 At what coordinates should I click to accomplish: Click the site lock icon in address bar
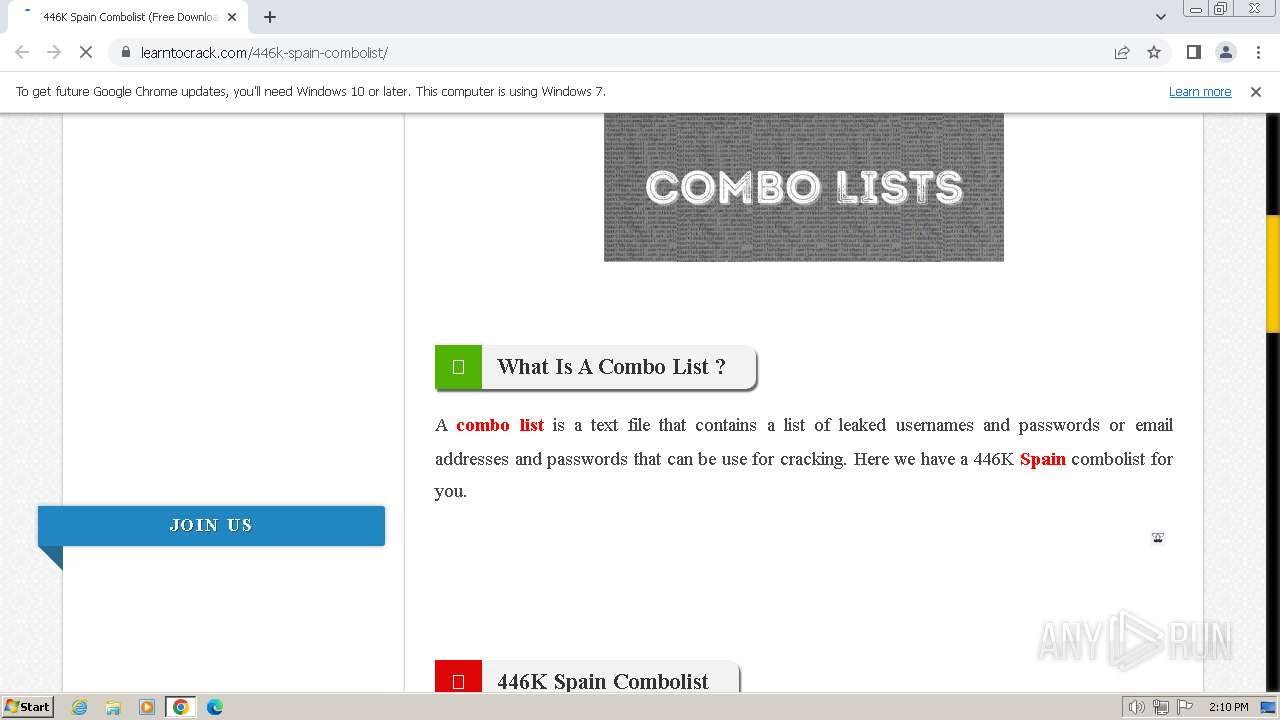pos(125,52)
